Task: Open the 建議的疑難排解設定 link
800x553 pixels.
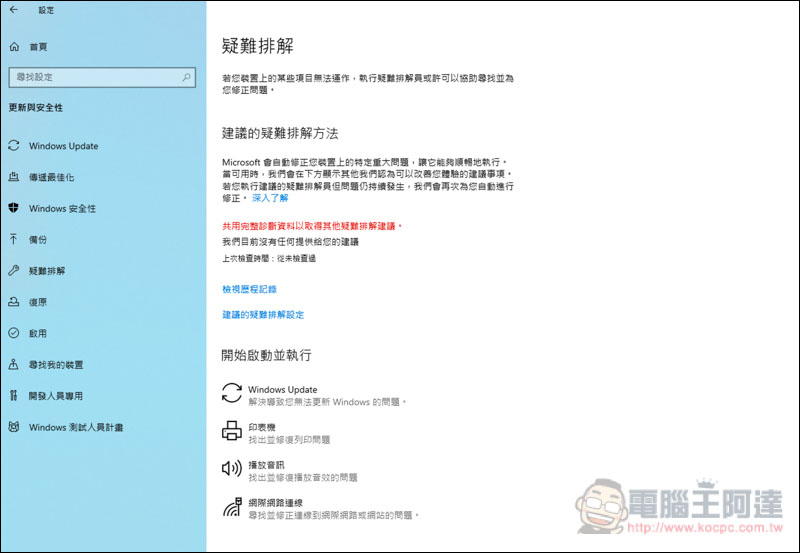Action: pyautogui.click(x=263, y=315)
